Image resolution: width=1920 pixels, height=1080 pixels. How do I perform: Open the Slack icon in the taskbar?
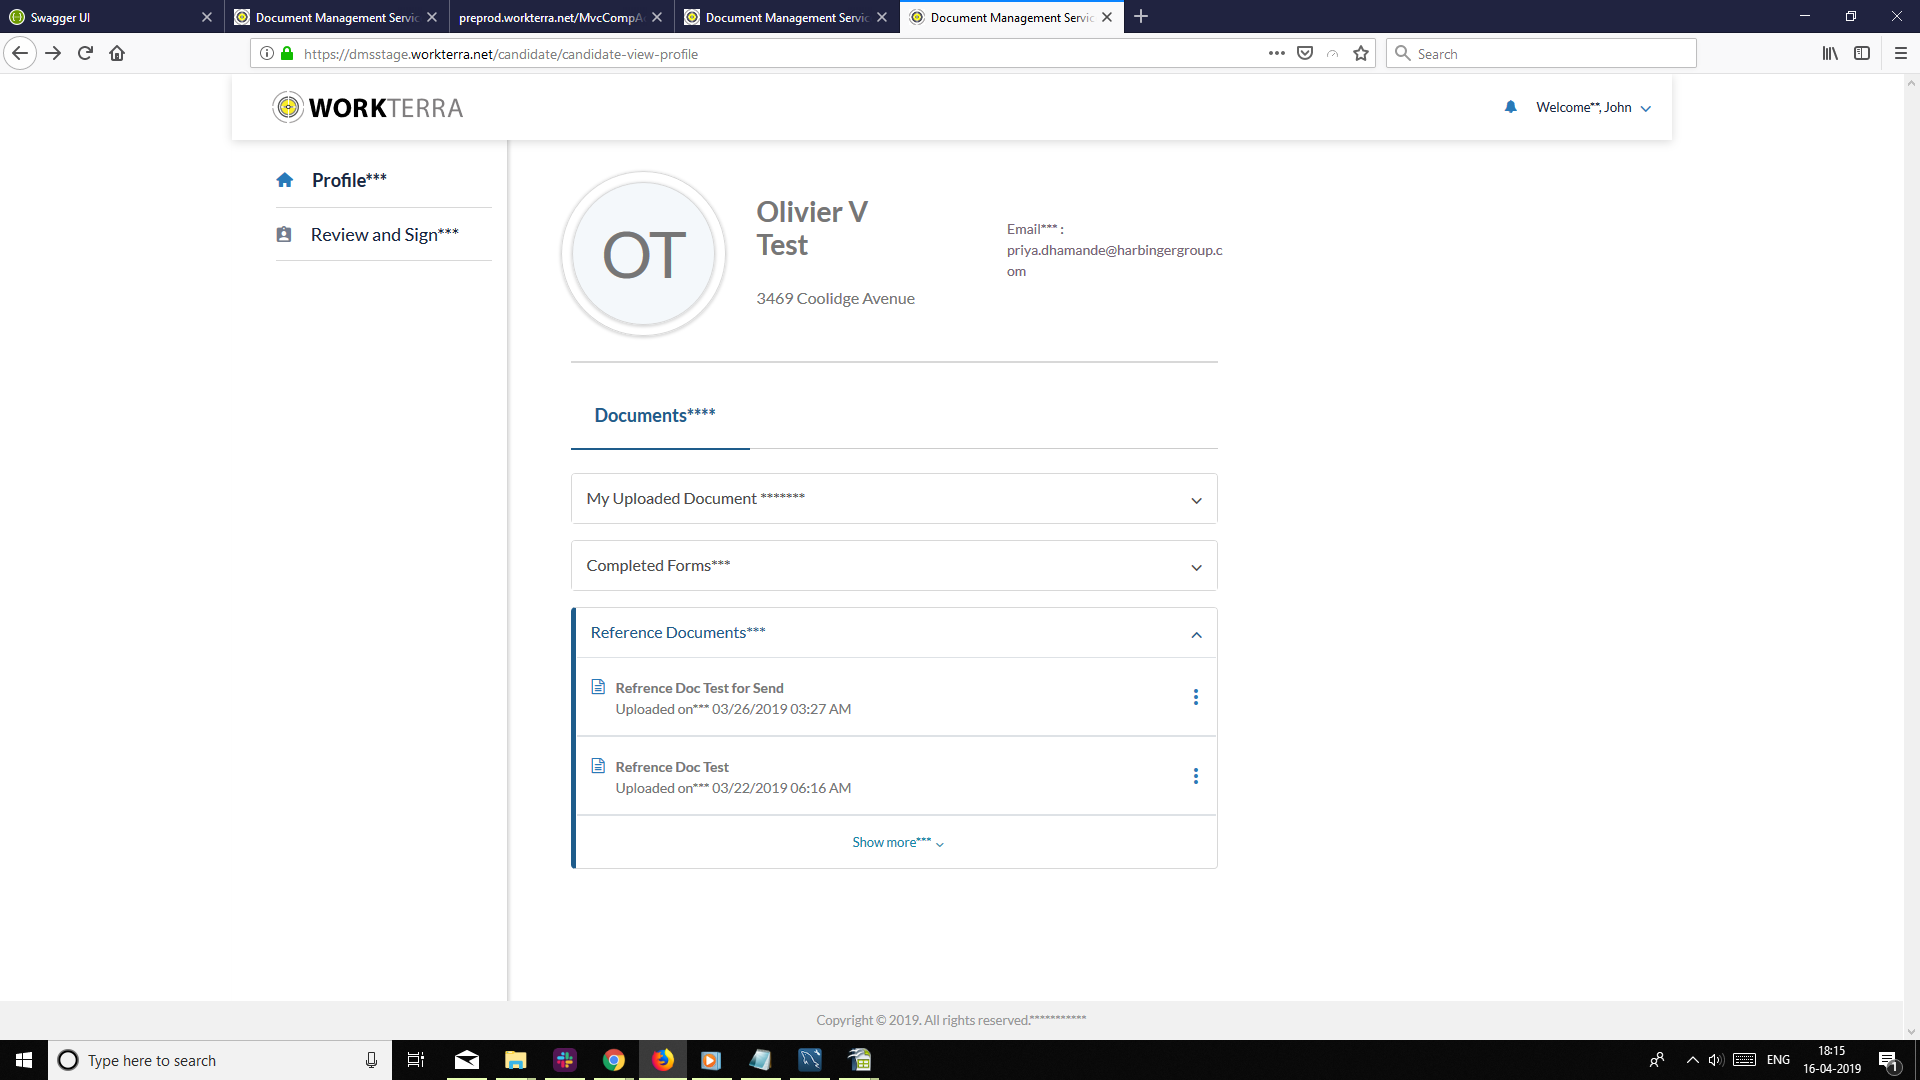coord(565,1060)
